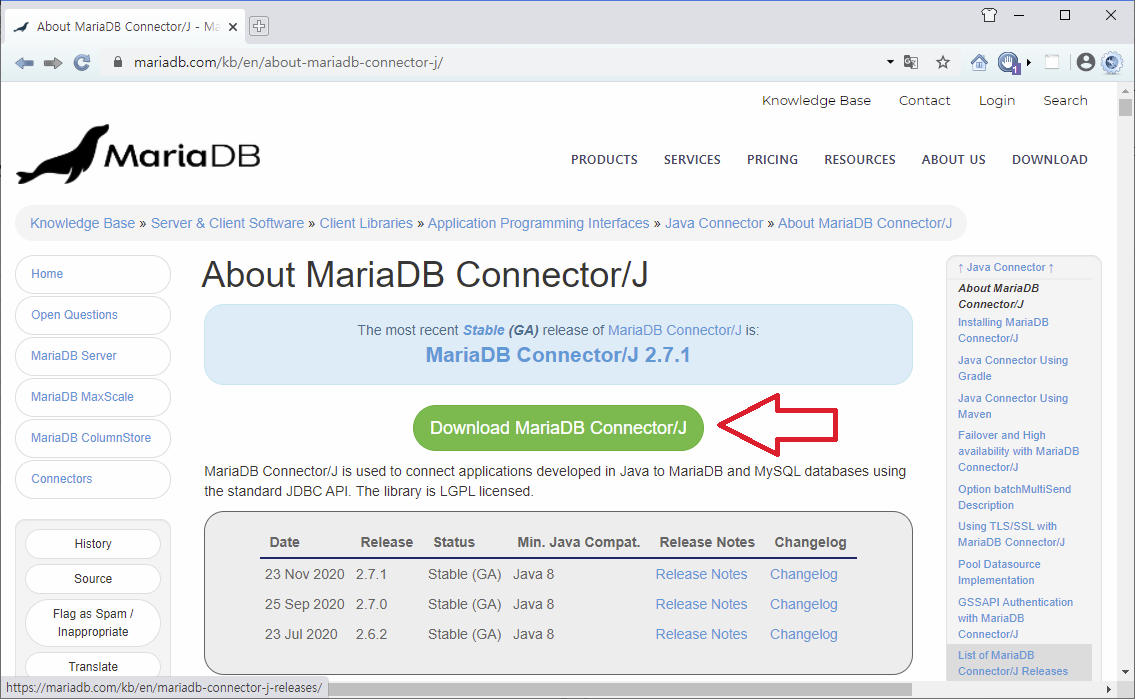This screenshot has width=1135, height=699.
Task: Open the PRICING menu
Action: pyautogui.click(x=772, y=160)
